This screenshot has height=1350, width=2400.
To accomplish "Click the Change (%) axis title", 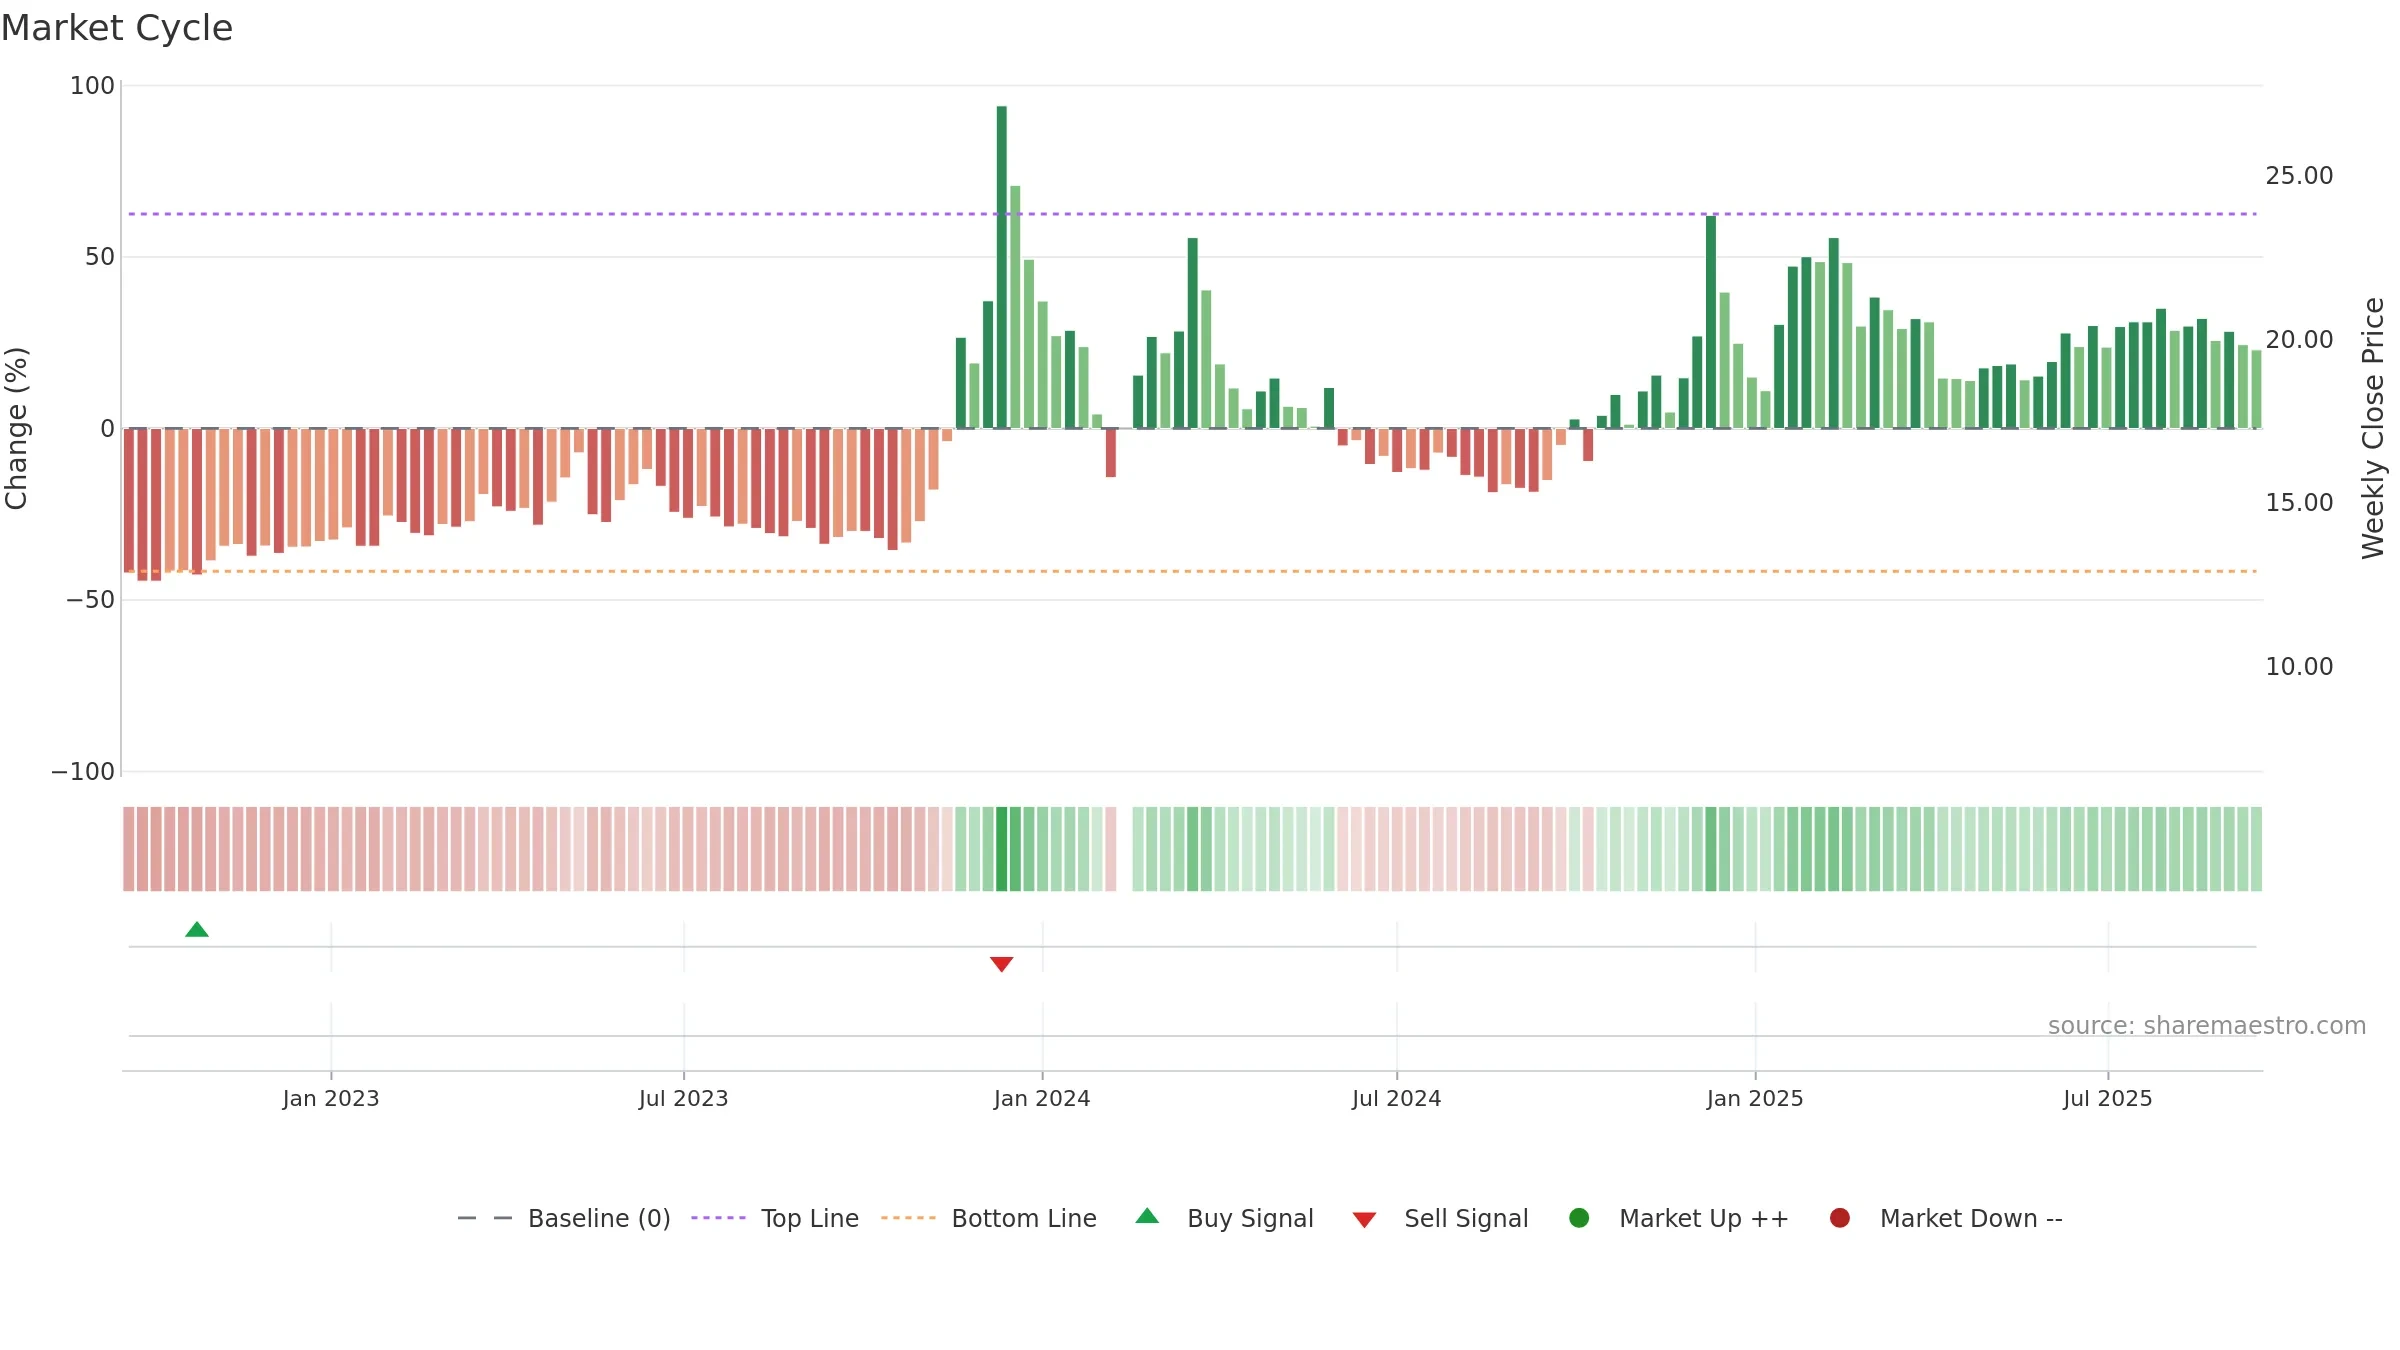I will (x=16, y=428).
